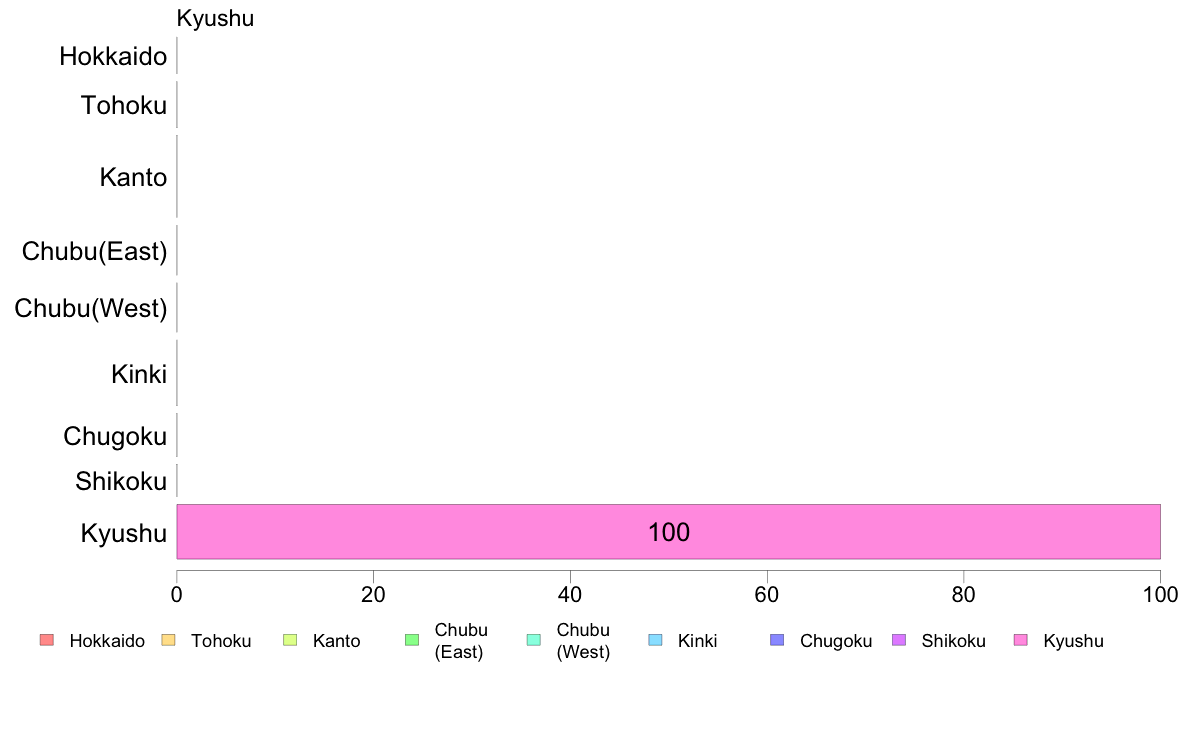Image resolution: width=1188 pixels, height=736 pixels.
Task: Click the 40 tick on x-axis
Action: pyautogui.click(x=570, y=595)
